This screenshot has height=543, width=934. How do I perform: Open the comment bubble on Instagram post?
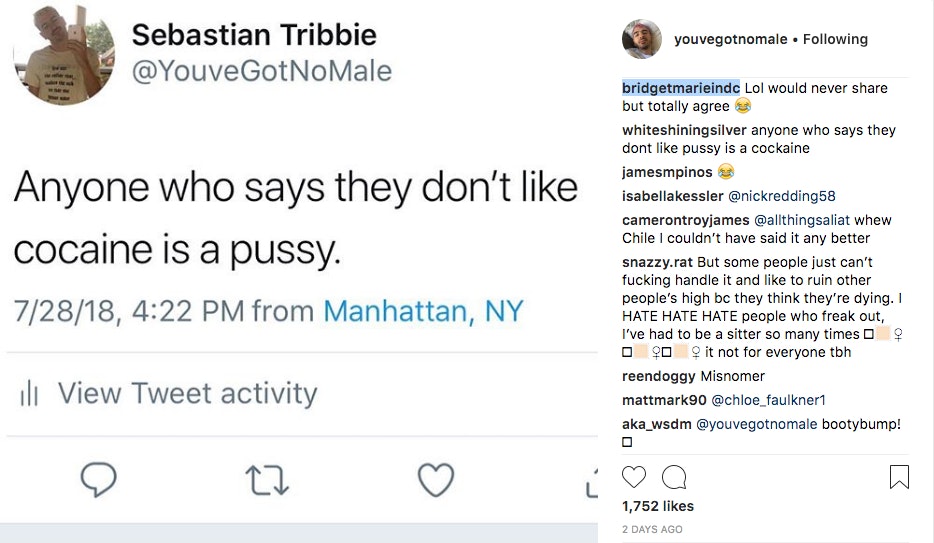674,477
